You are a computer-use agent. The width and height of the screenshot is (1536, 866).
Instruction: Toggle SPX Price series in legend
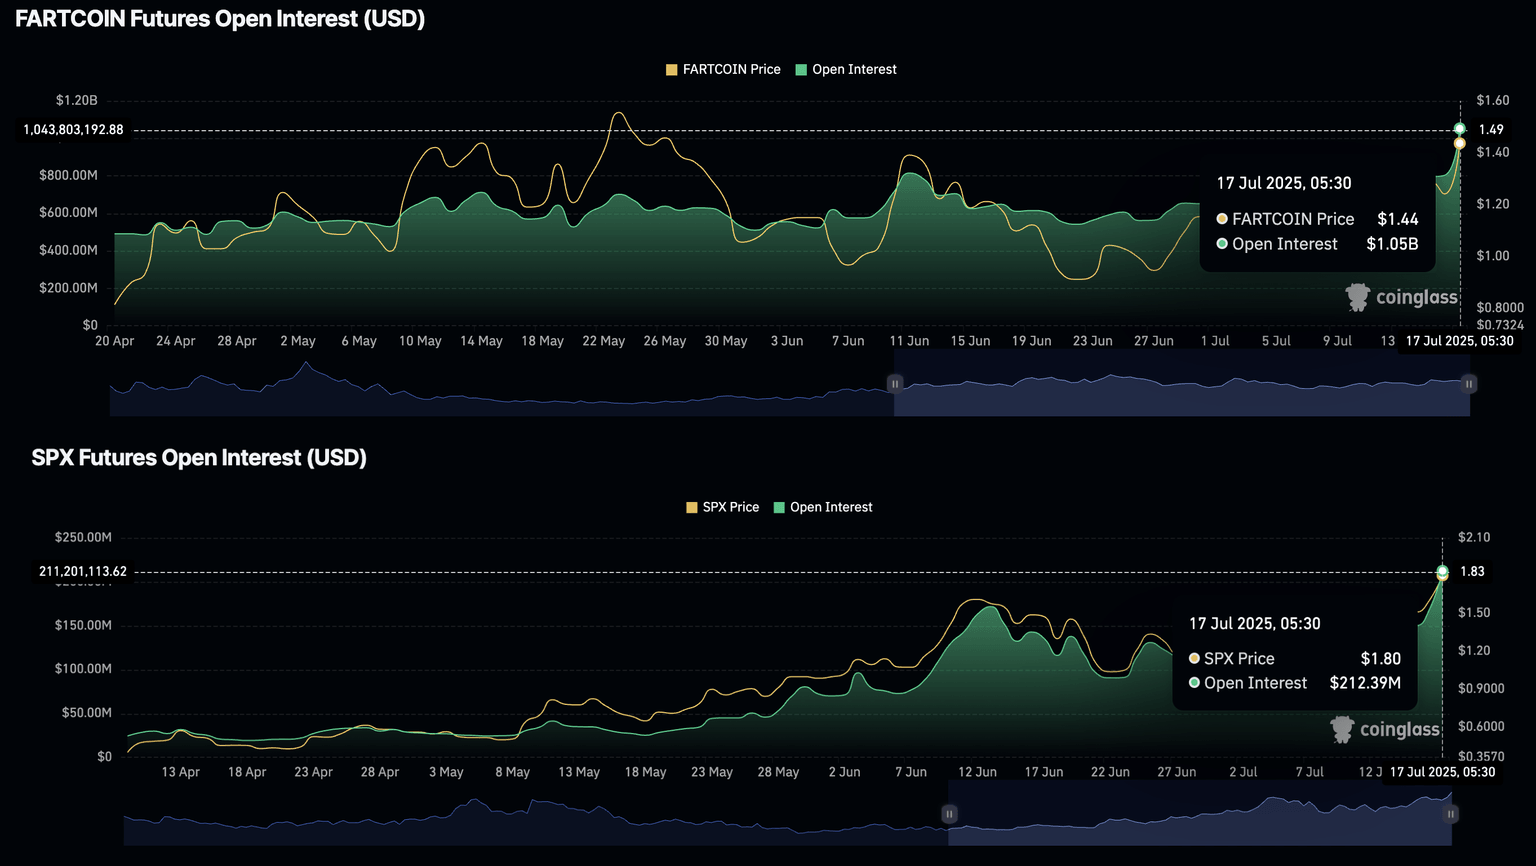(x=722, y=508)
